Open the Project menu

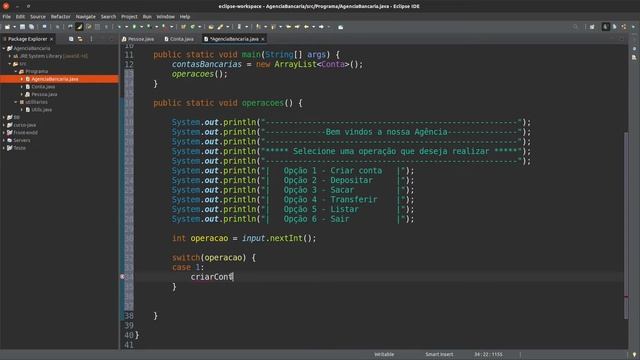tap(129, 17)
